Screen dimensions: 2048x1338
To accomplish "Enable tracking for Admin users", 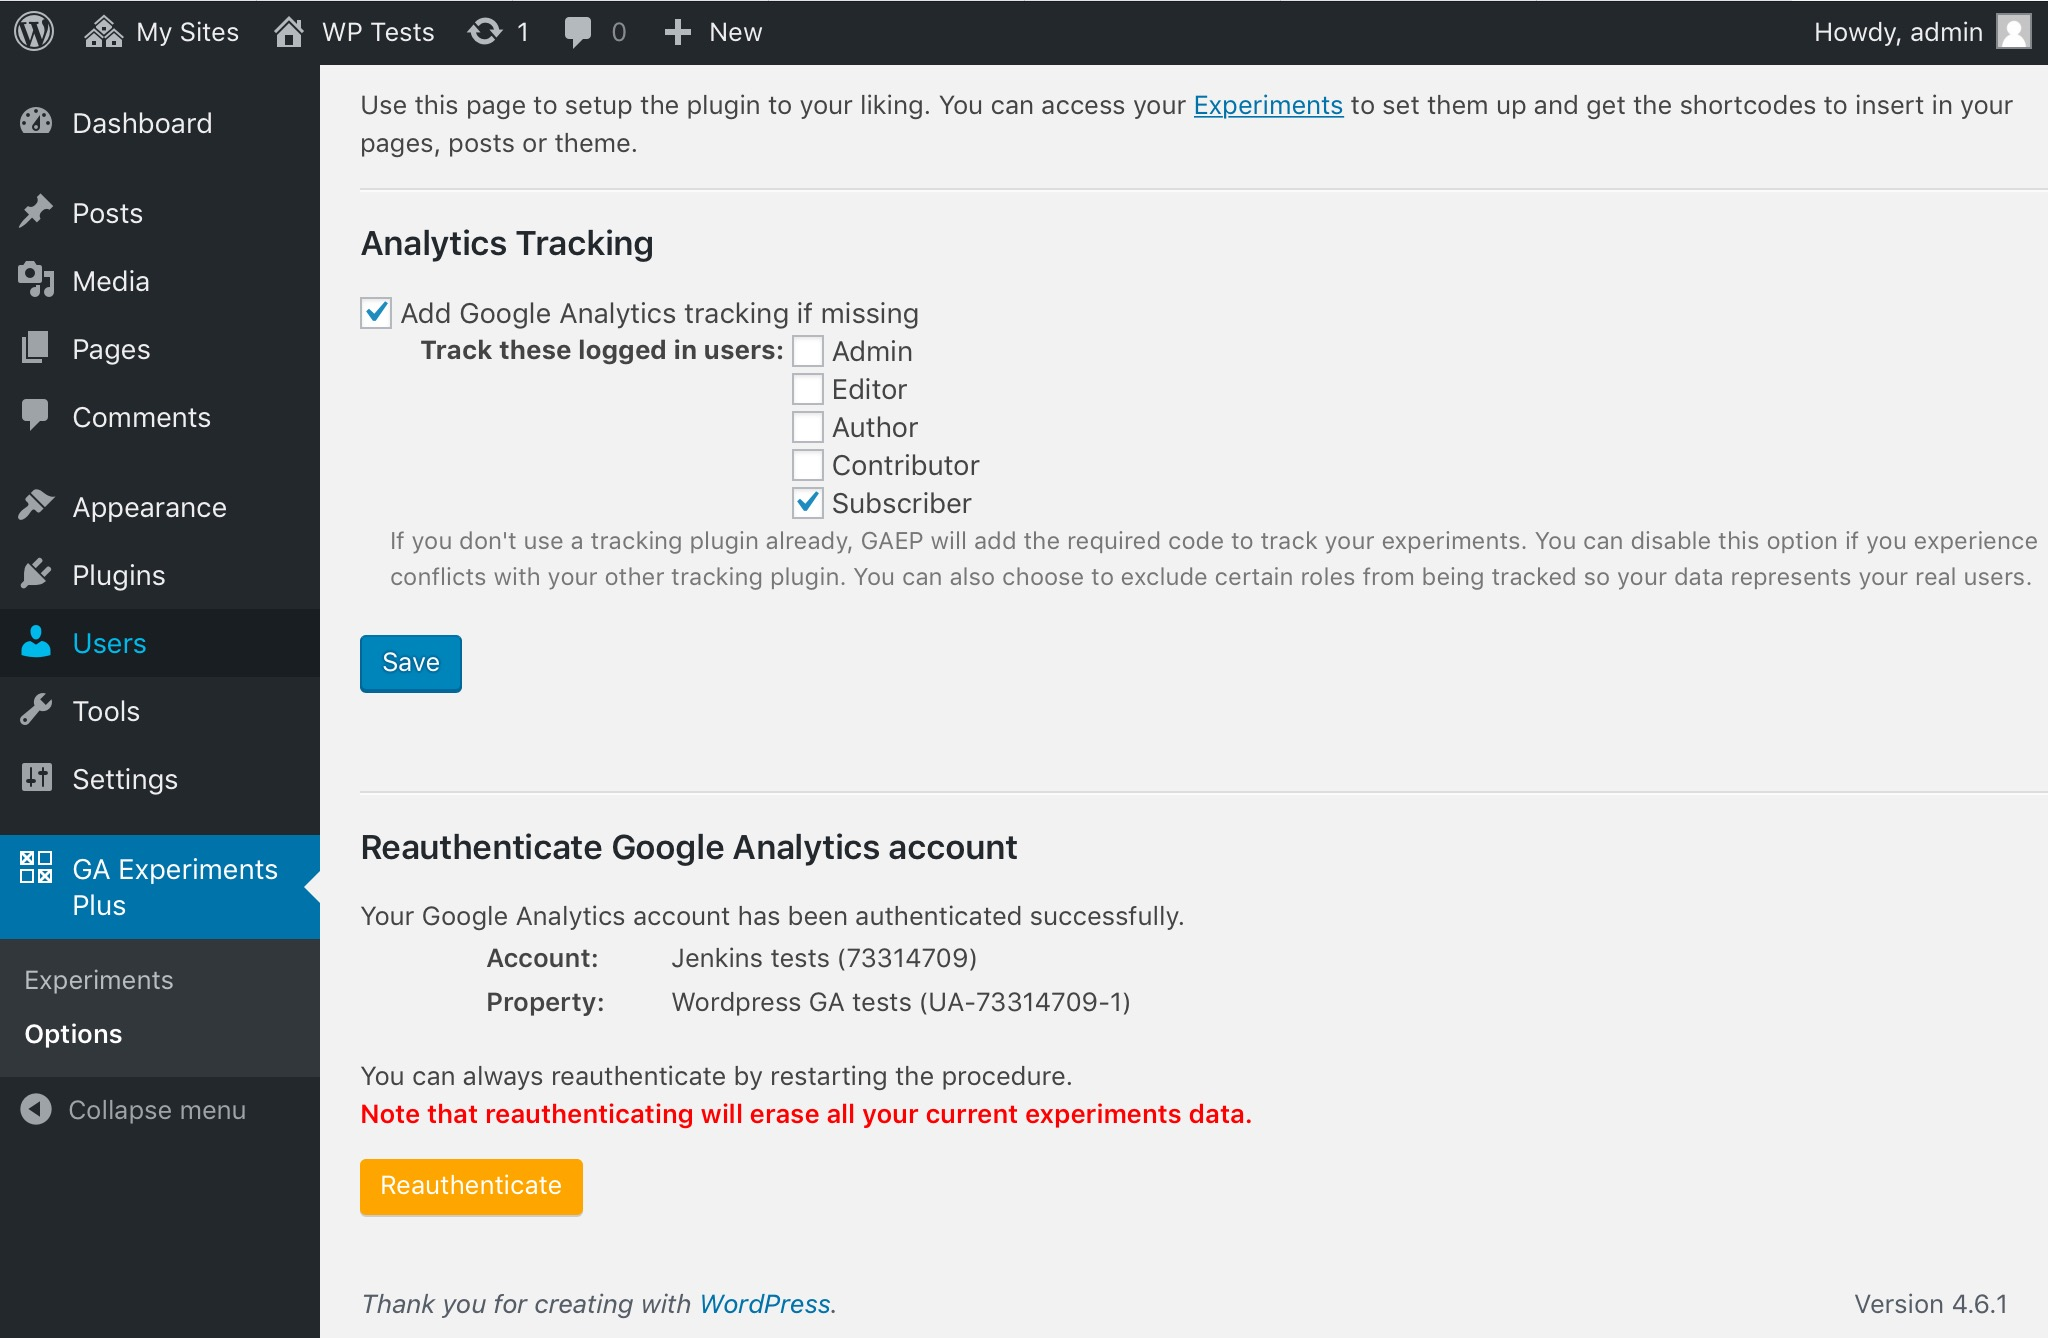I will tap(808, 351).
